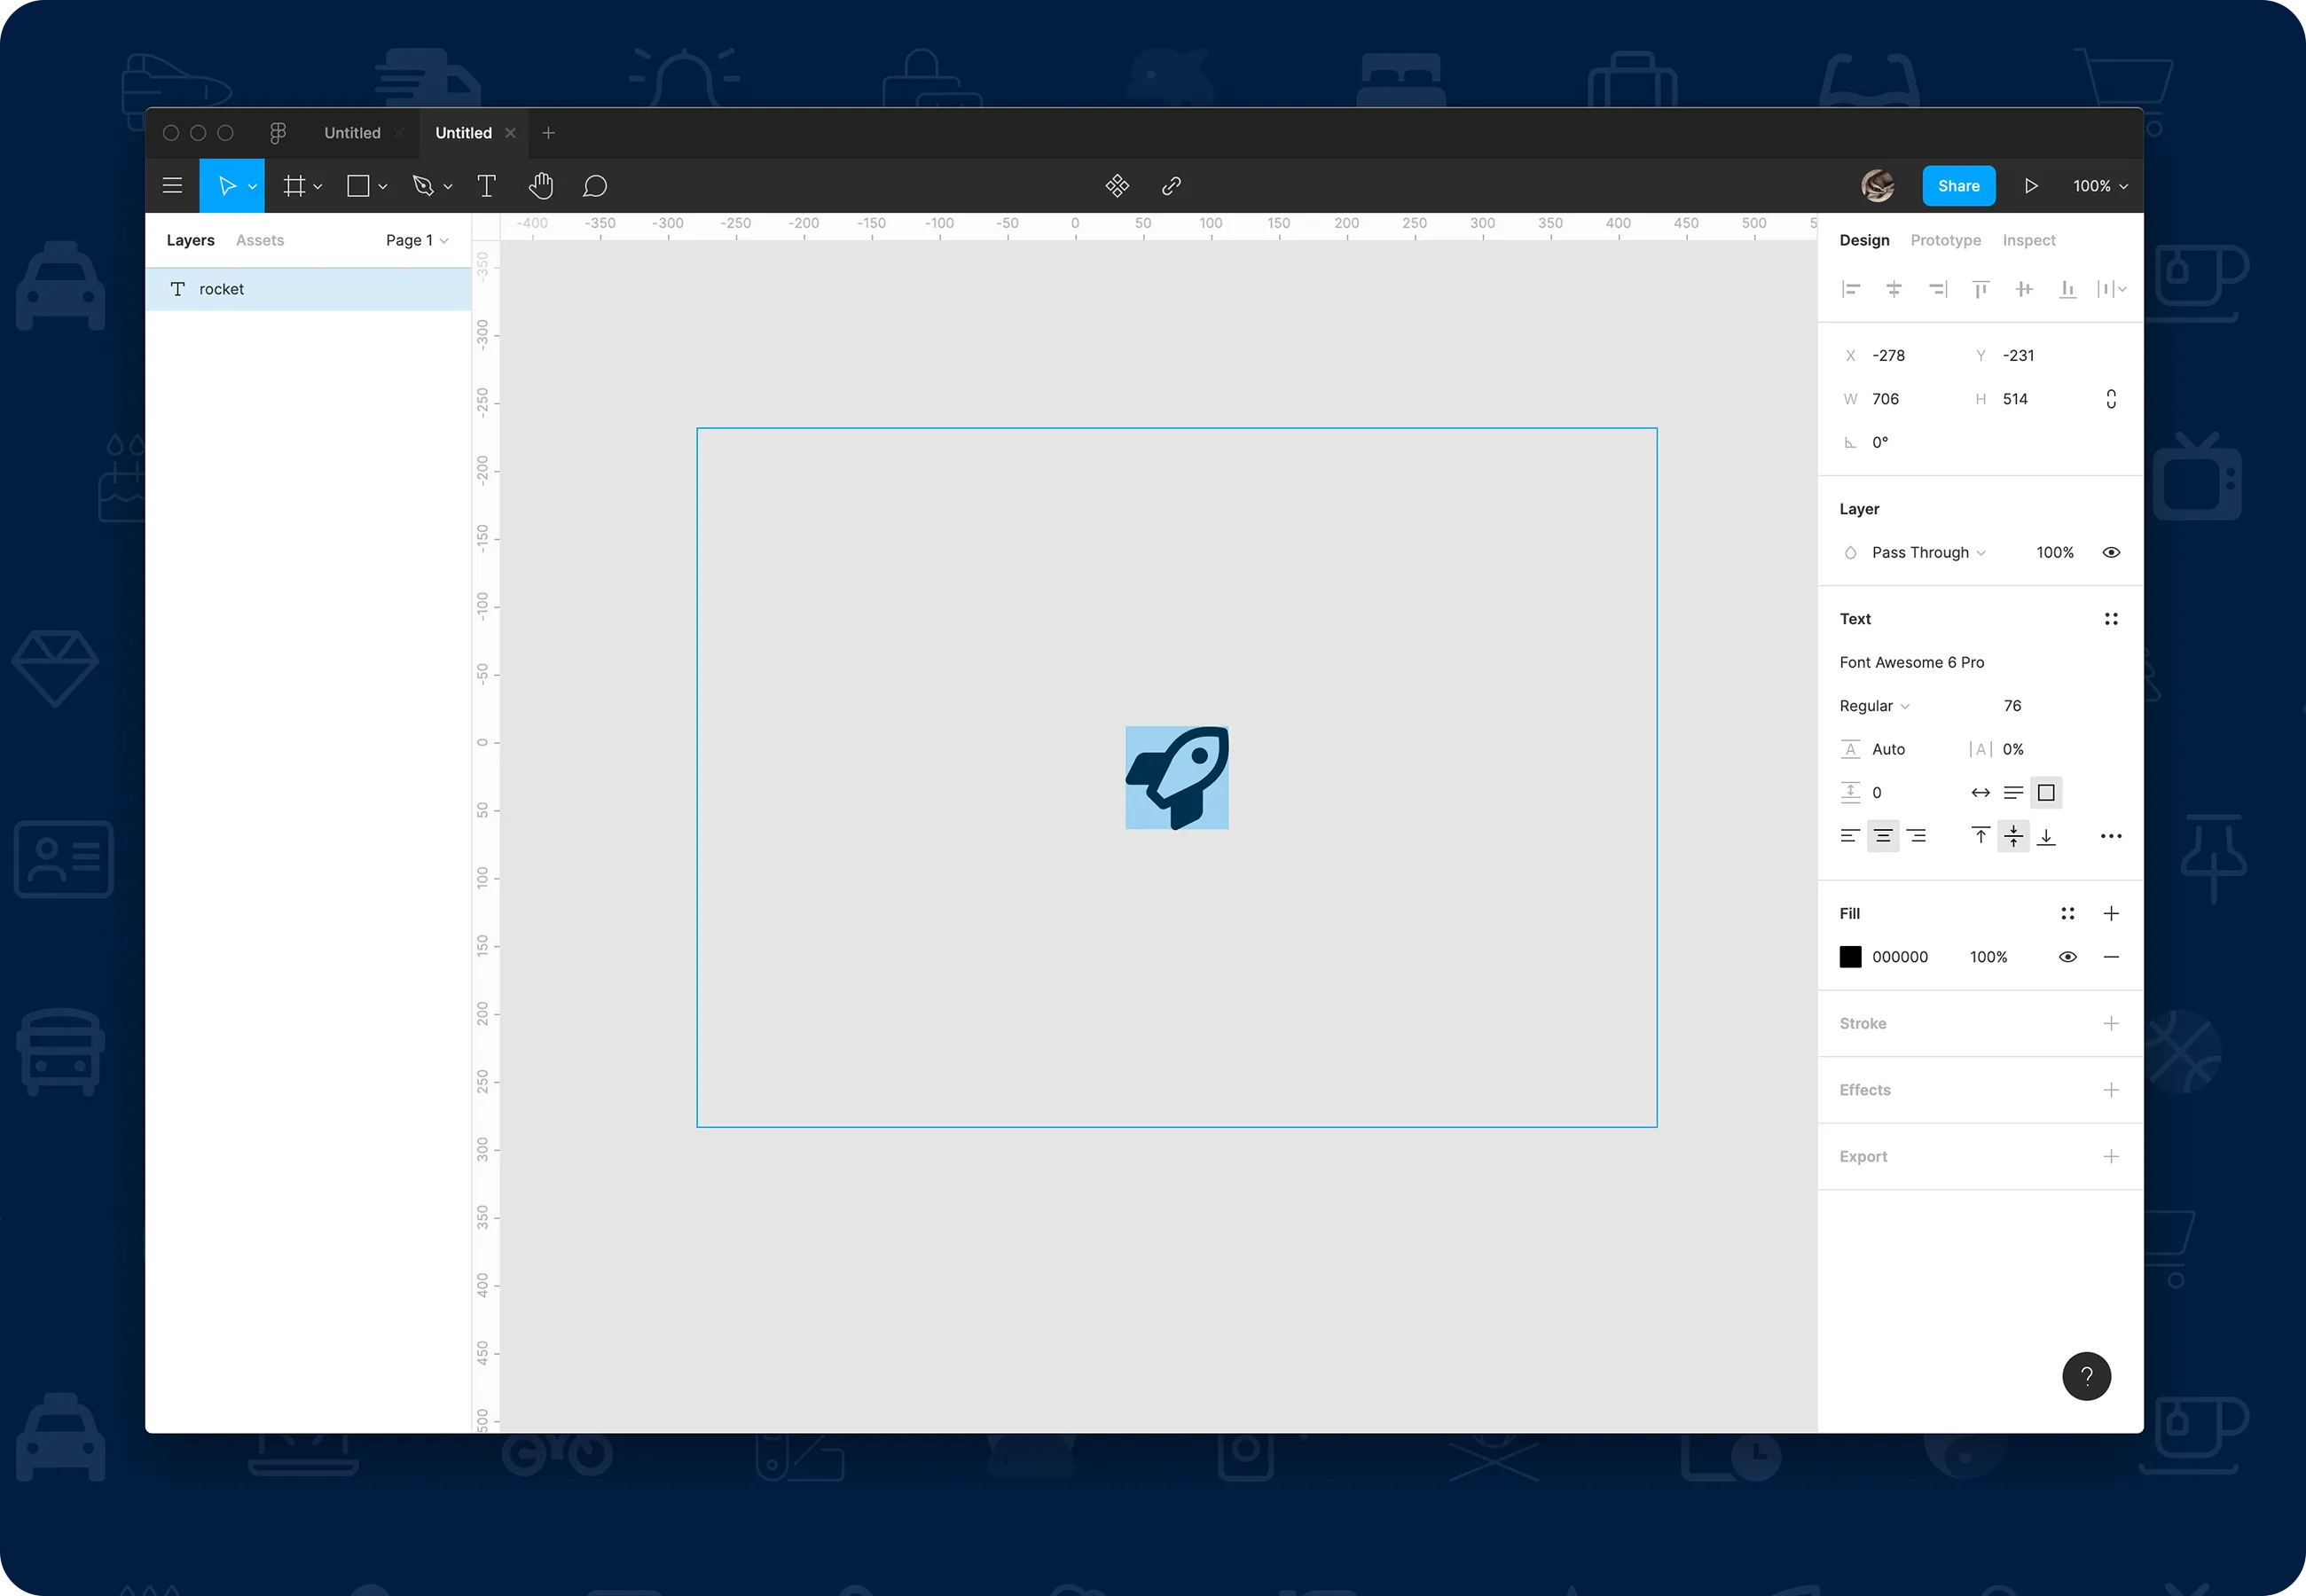This screenshot has height=1596, width=2306.
Task: Toggle the constrain proportions lock for width and height
Action: 2111,398
